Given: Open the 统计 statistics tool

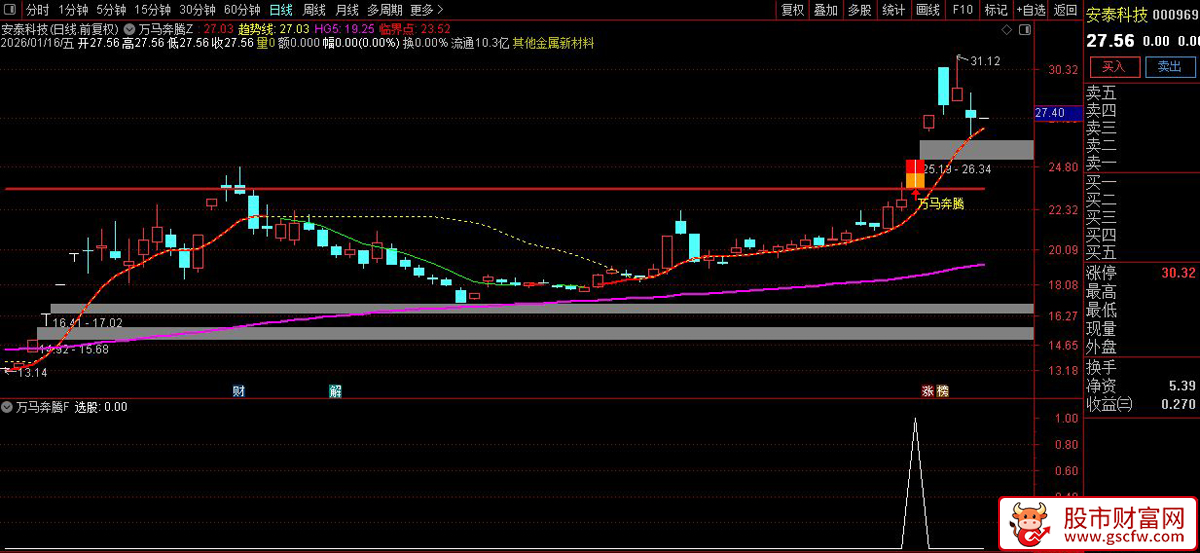Looking at the screenshot, I should click(893, 10).
